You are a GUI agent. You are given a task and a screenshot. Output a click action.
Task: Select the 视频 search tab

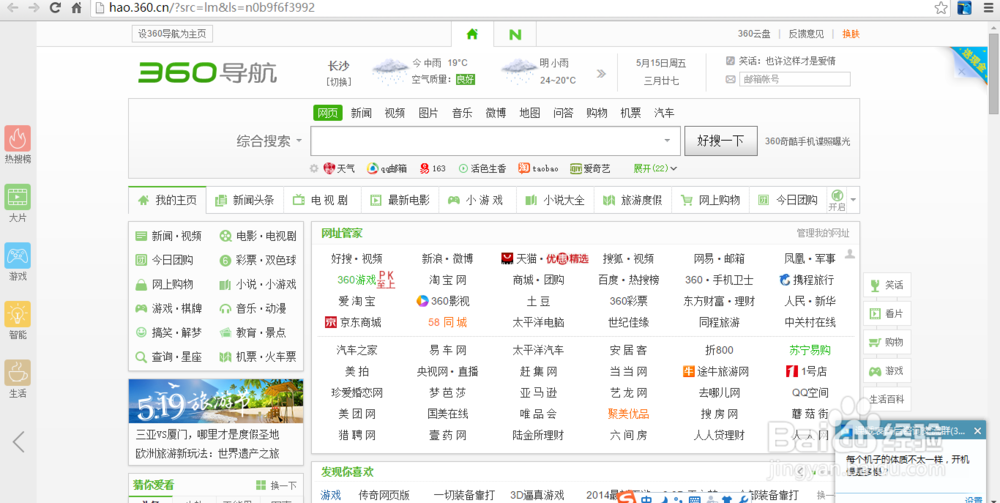[x=395, y=113]
